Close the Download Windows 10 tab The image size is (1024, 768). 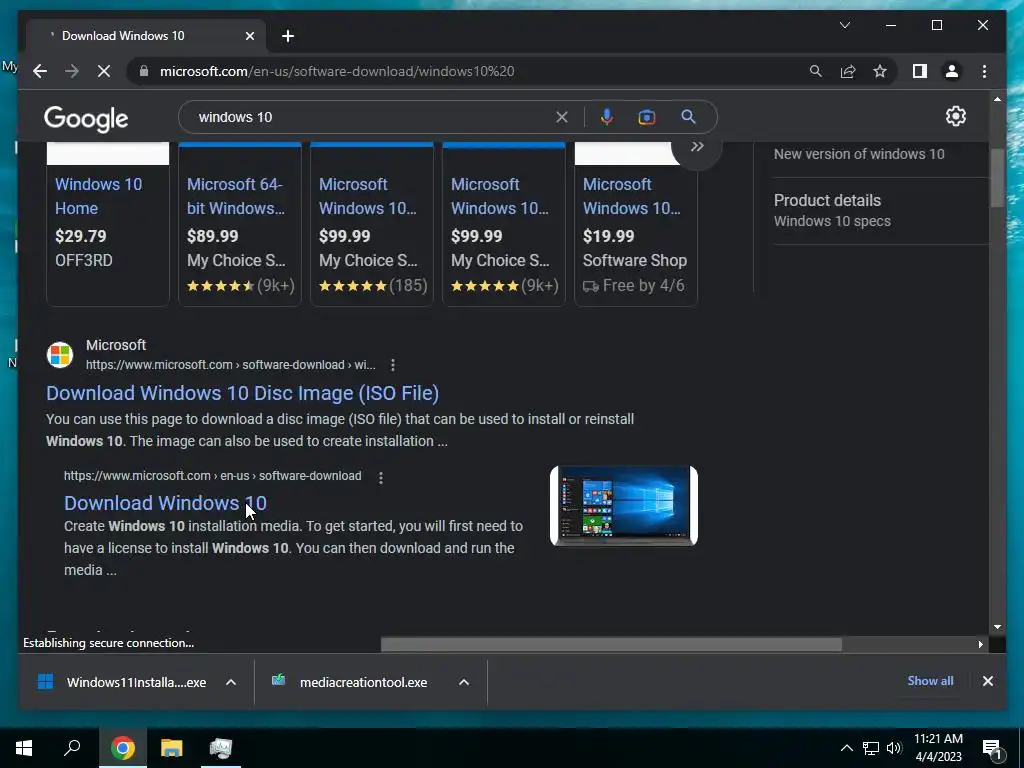tap(249, 36)
